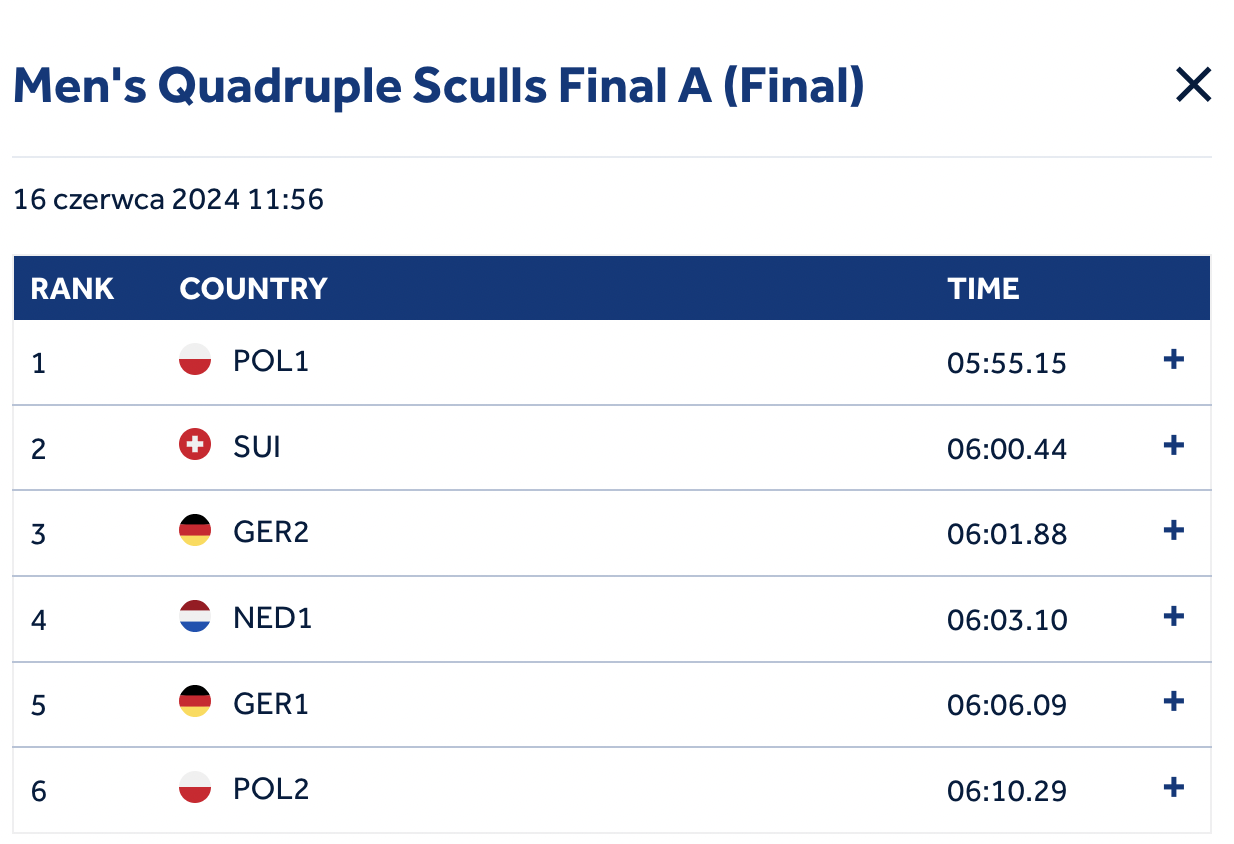Click the Poland flag icon beside POL1
1234x844 pixels.
(x=195, y=360)
